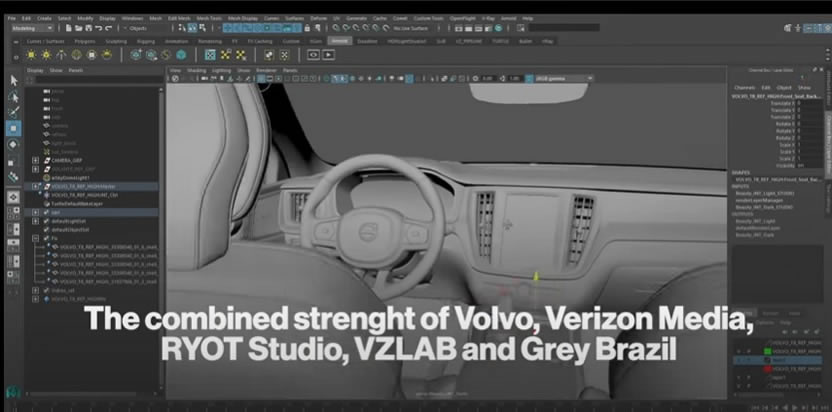The height and width of the screenshot is (412, 832).
Task: Select the Lasso tool in toolbox
Action: click(x=14, y=97)
